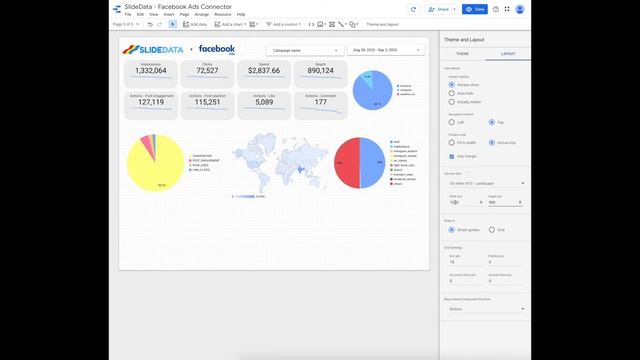Select the Auto hide header option

pyautogui.click(x=451, y=93)
